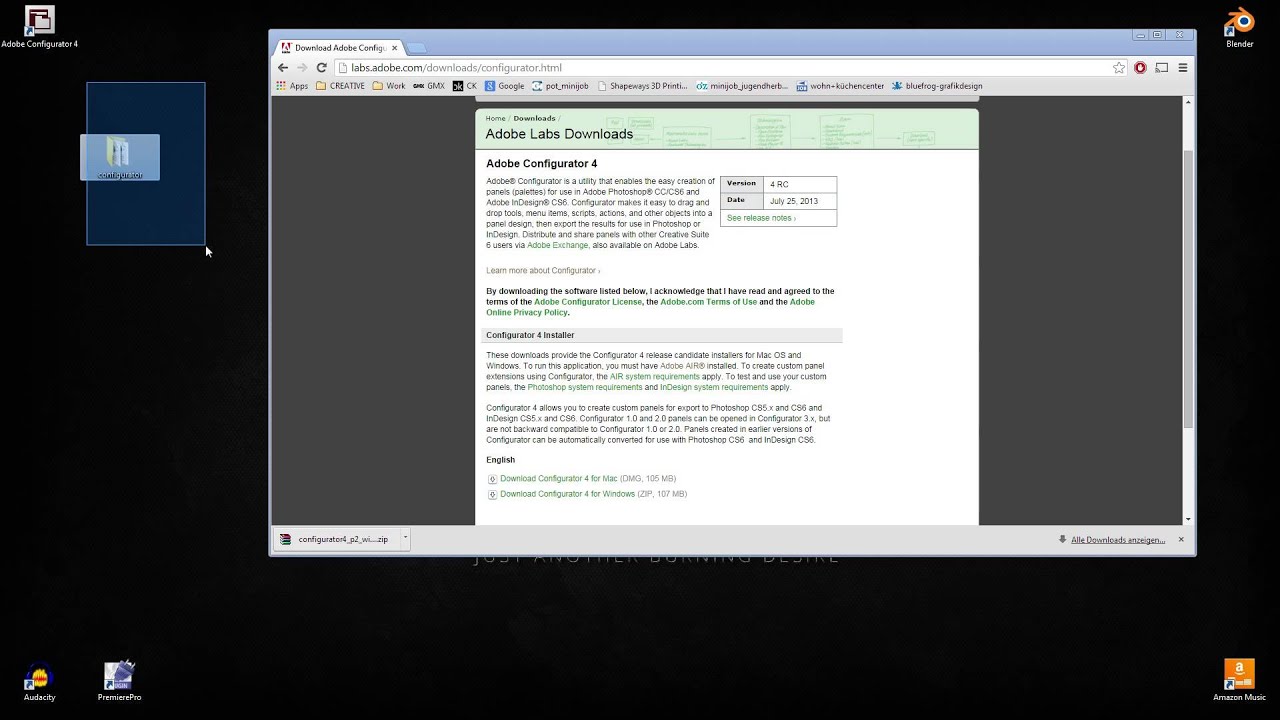Open Adobe Configurator License link
Viewport: 1280px width, 720px height.
(588, 302)
